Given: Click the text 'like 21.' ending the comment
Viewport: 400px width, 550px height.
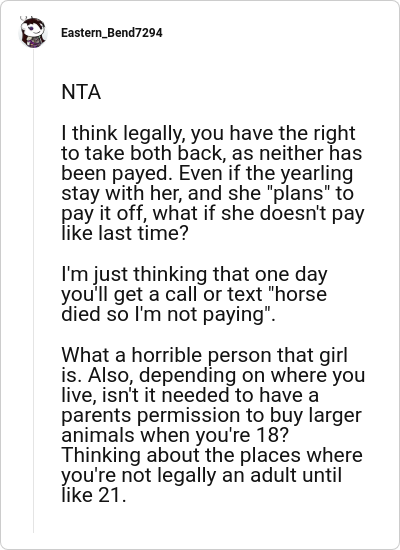Looking at the screenshot, I should pyautogui.click(x=93, y=495).
